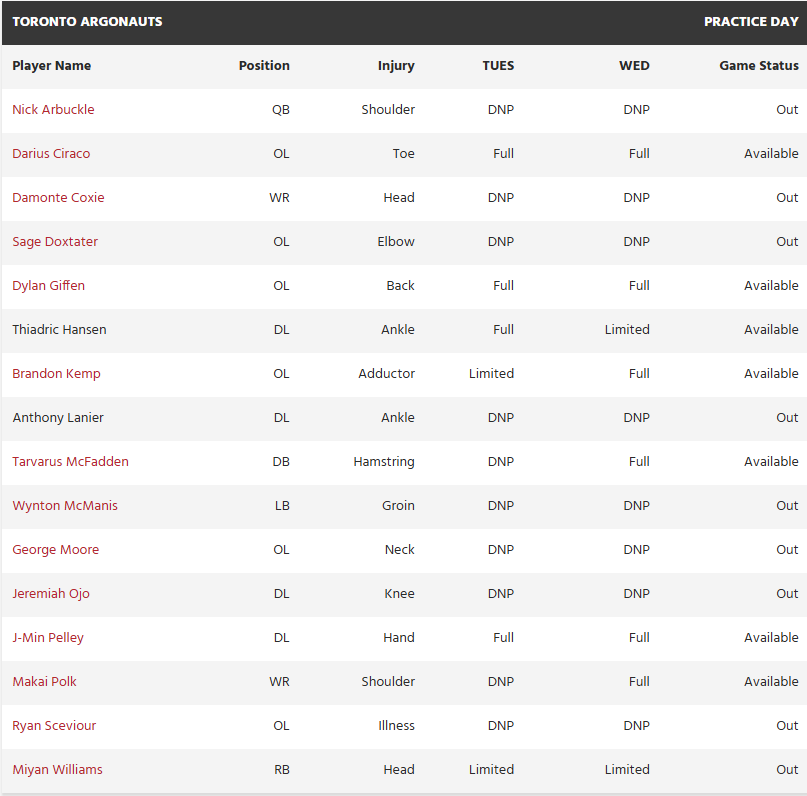Screen dimensions: 807x796
Task: Click the Jeremiah Ojo link
Action: [51, 594]
